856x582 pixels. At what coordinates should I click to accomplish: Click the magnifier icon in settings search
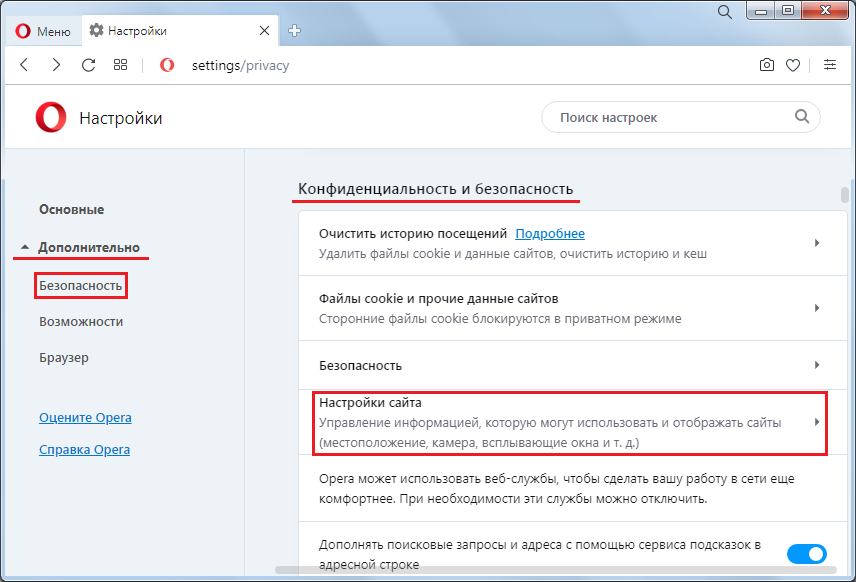tap(801, 116)
